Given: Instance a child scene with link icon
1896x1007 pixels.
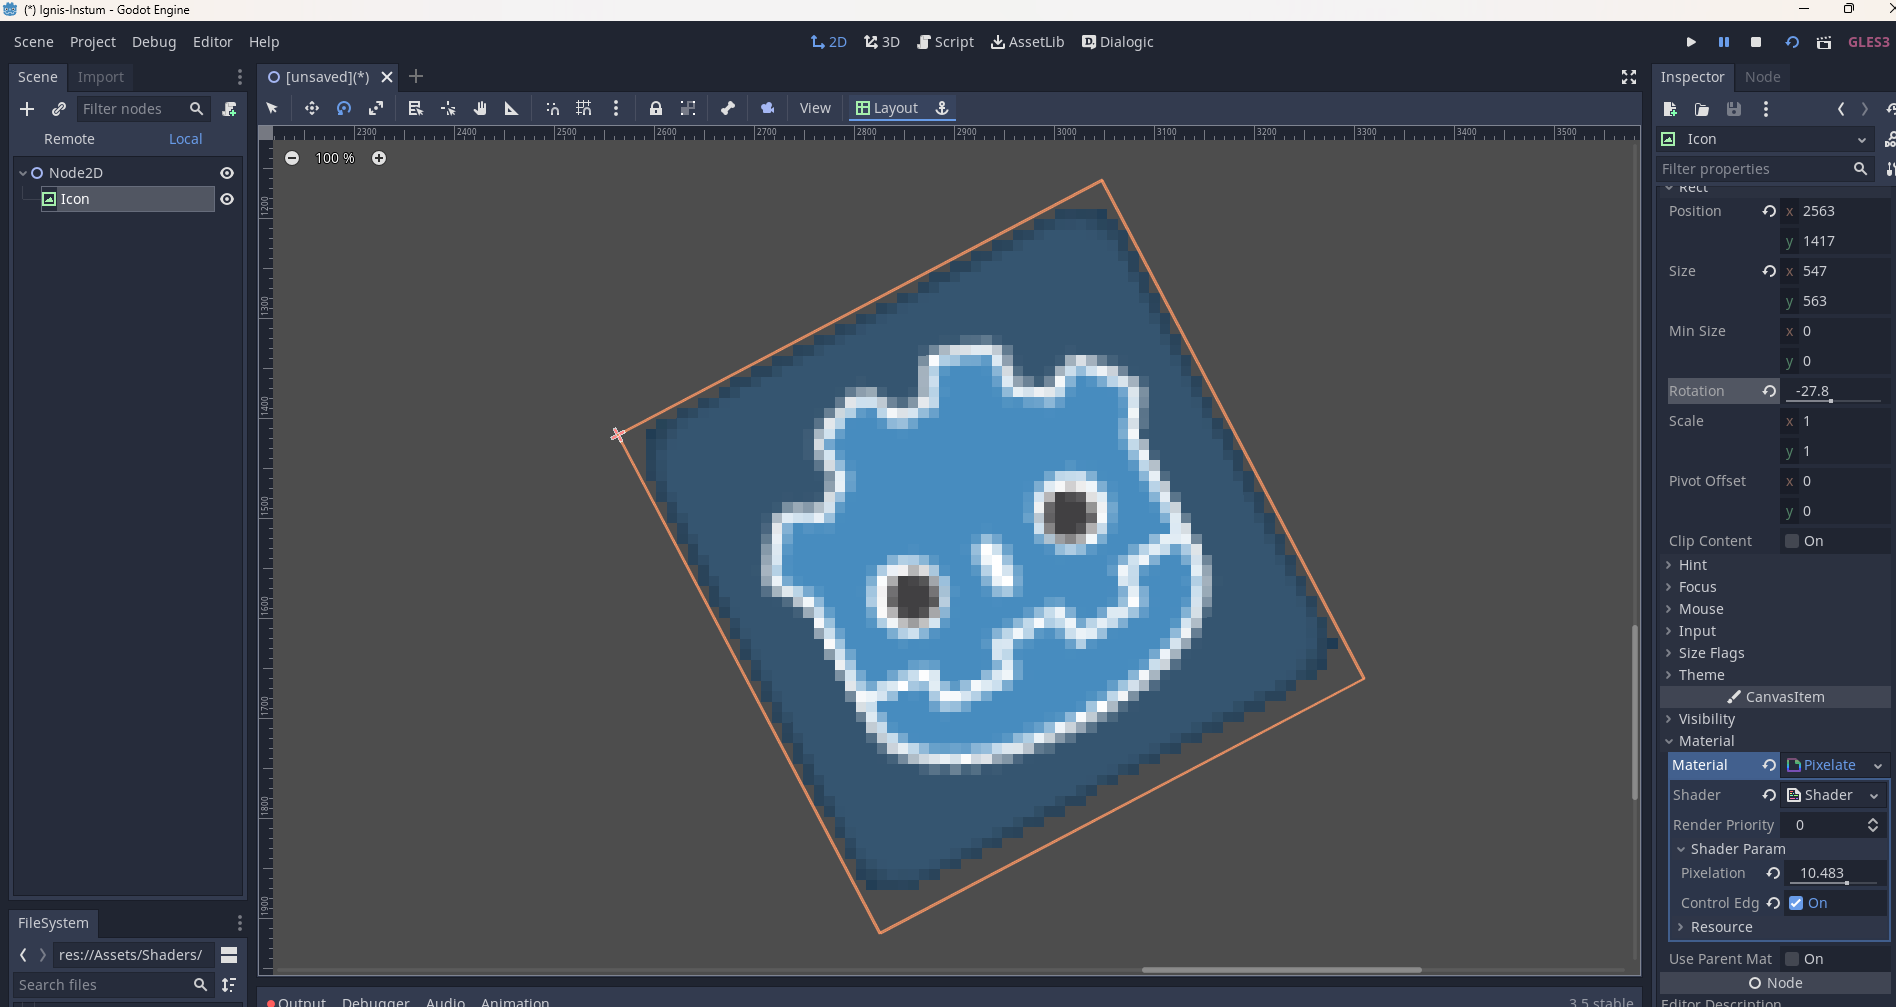Looking at the screenshot, I should 59,109.
